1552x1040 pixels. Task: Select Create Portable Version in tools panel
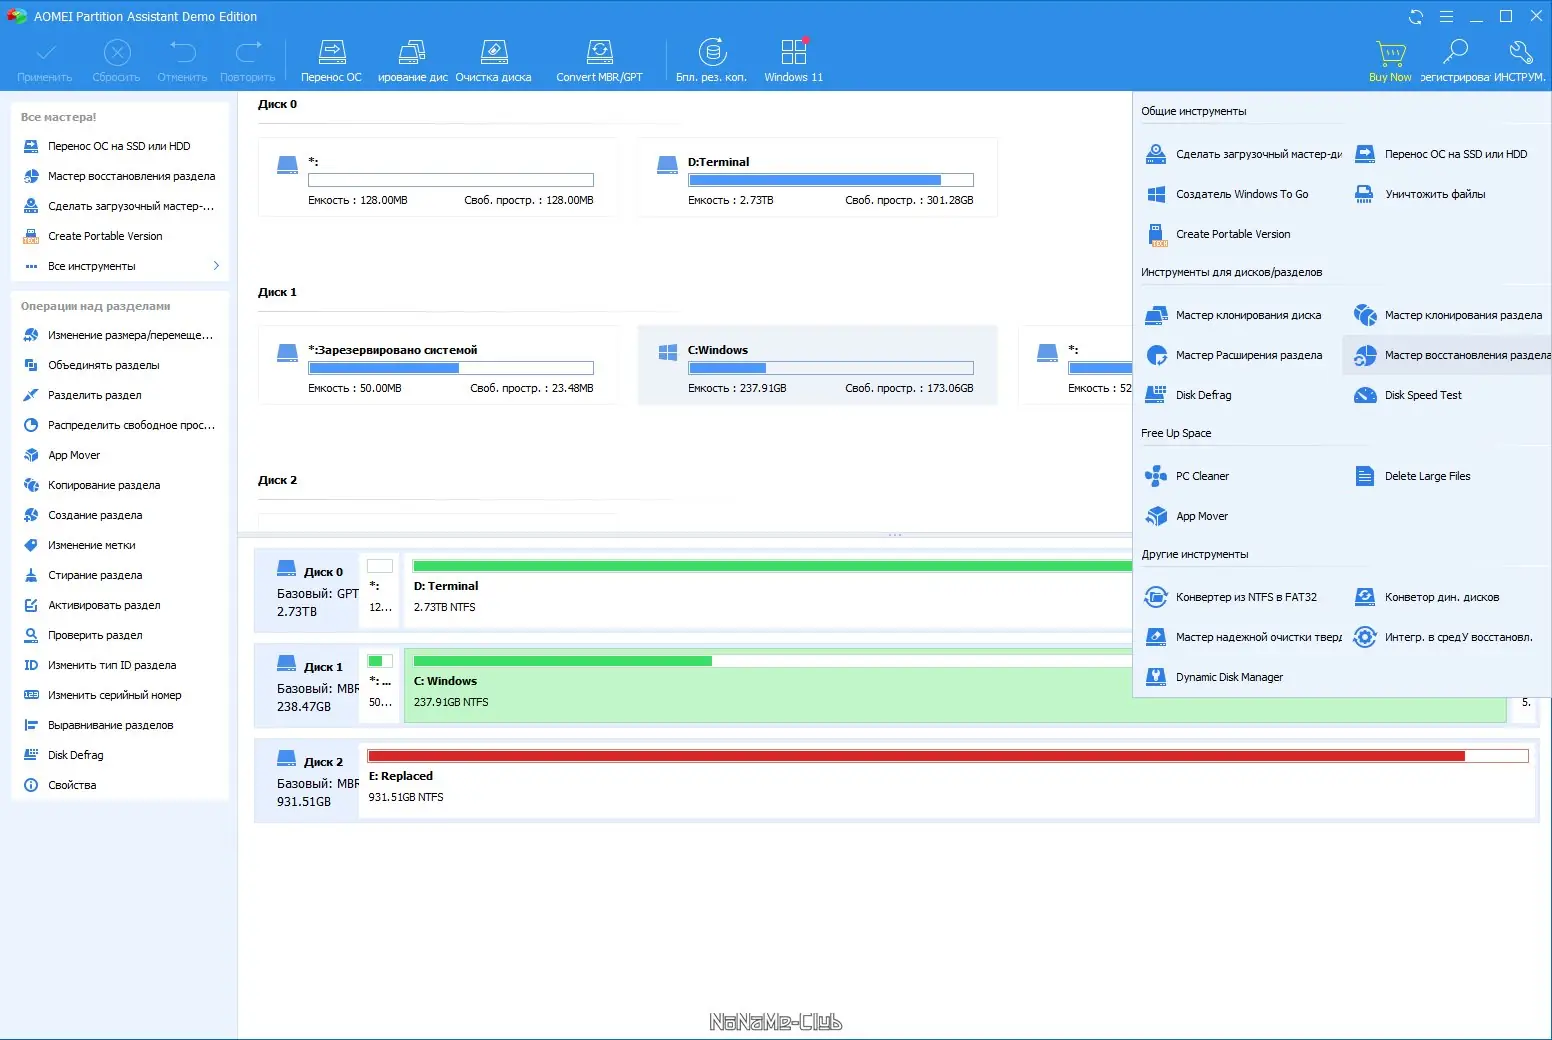[x=1218, y=234]
